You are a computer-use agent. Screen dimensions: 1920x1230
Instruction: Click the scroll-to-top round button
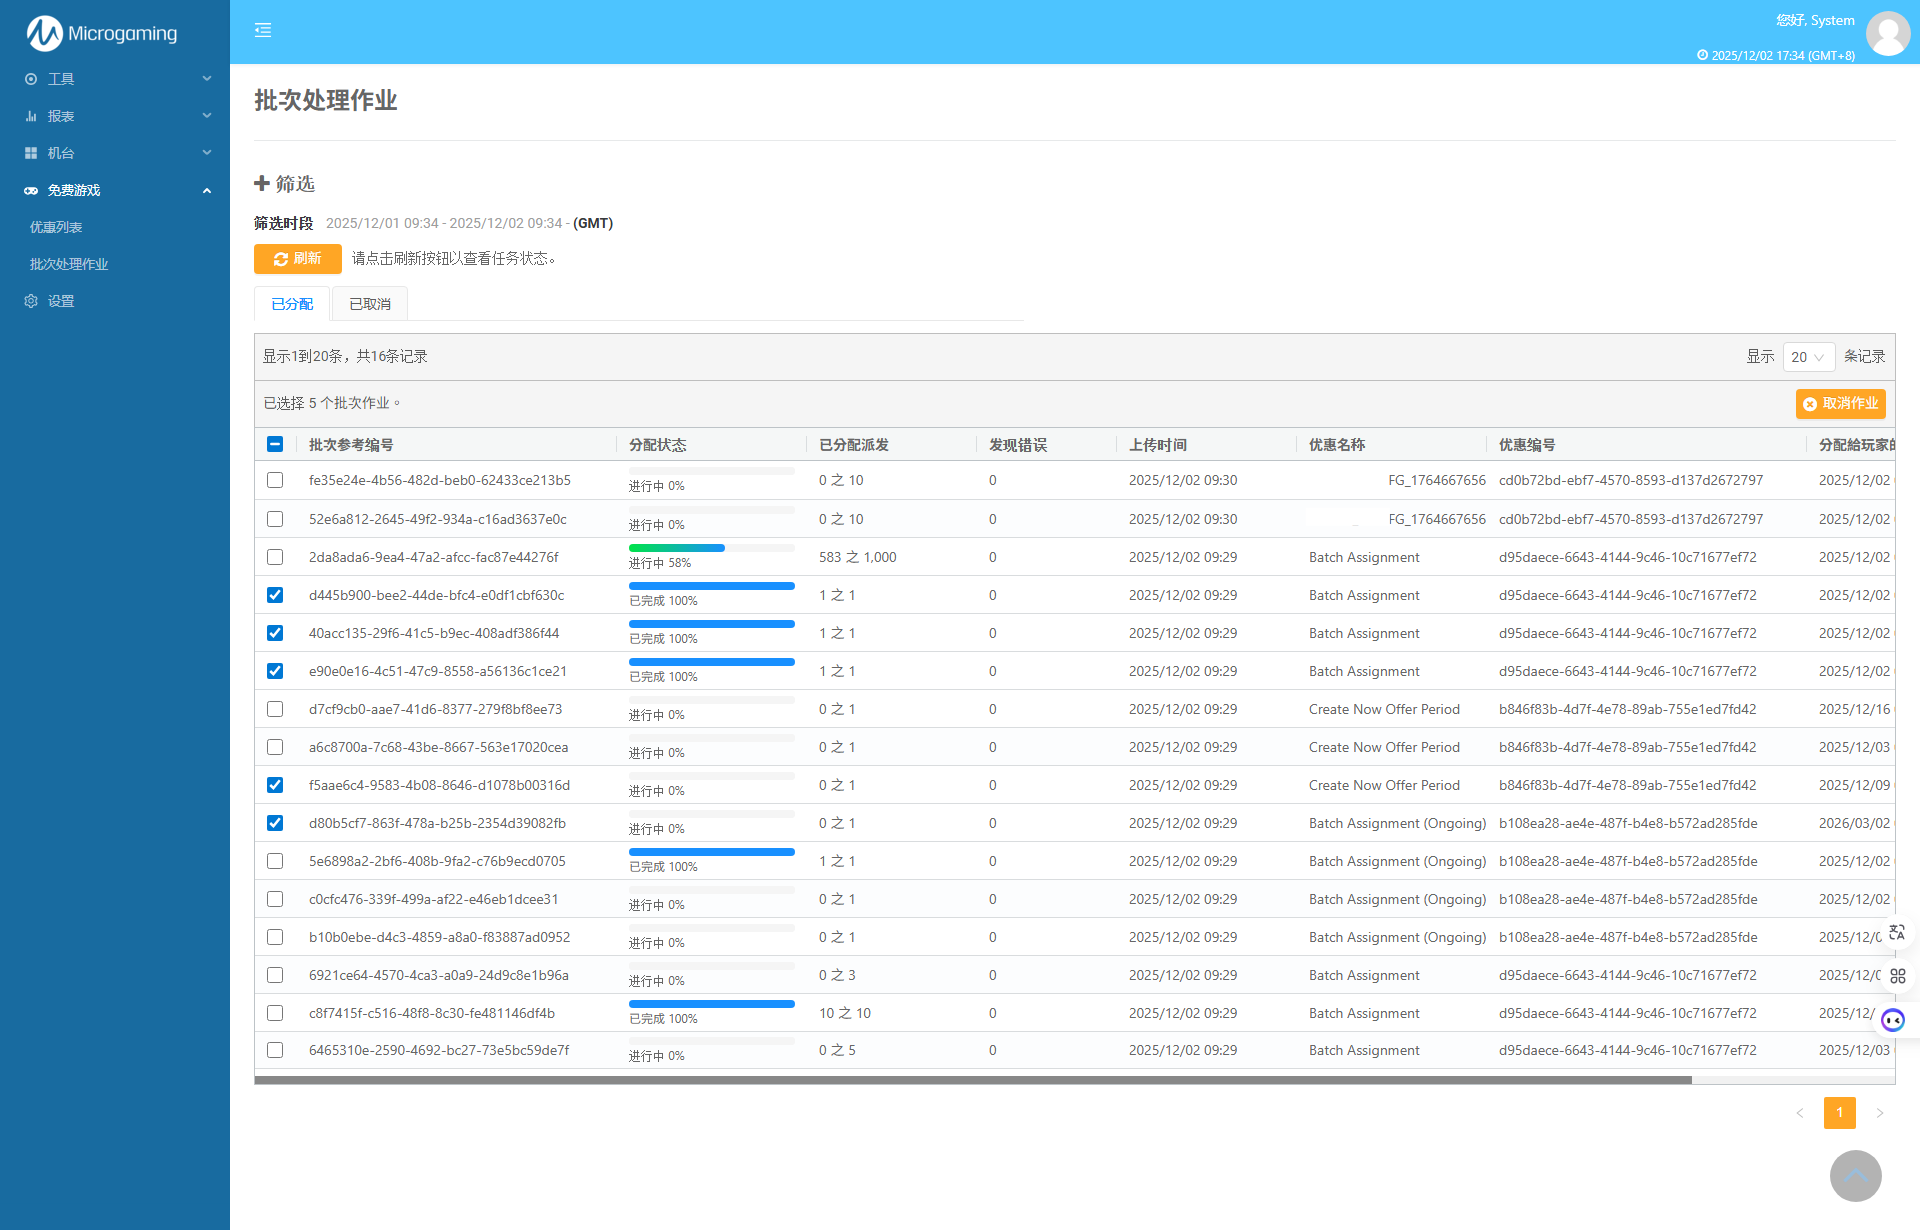[1855, 1176]
